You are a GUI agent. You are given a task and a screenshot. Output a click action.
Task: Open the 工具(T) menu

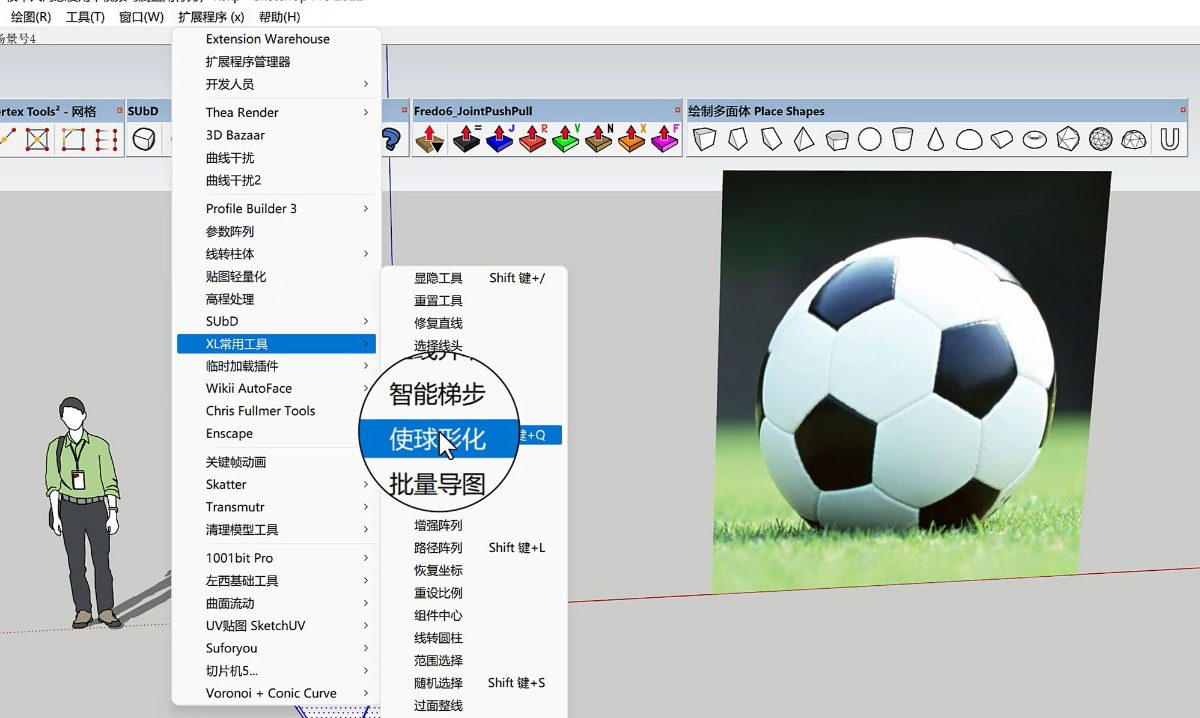(85, 17)
